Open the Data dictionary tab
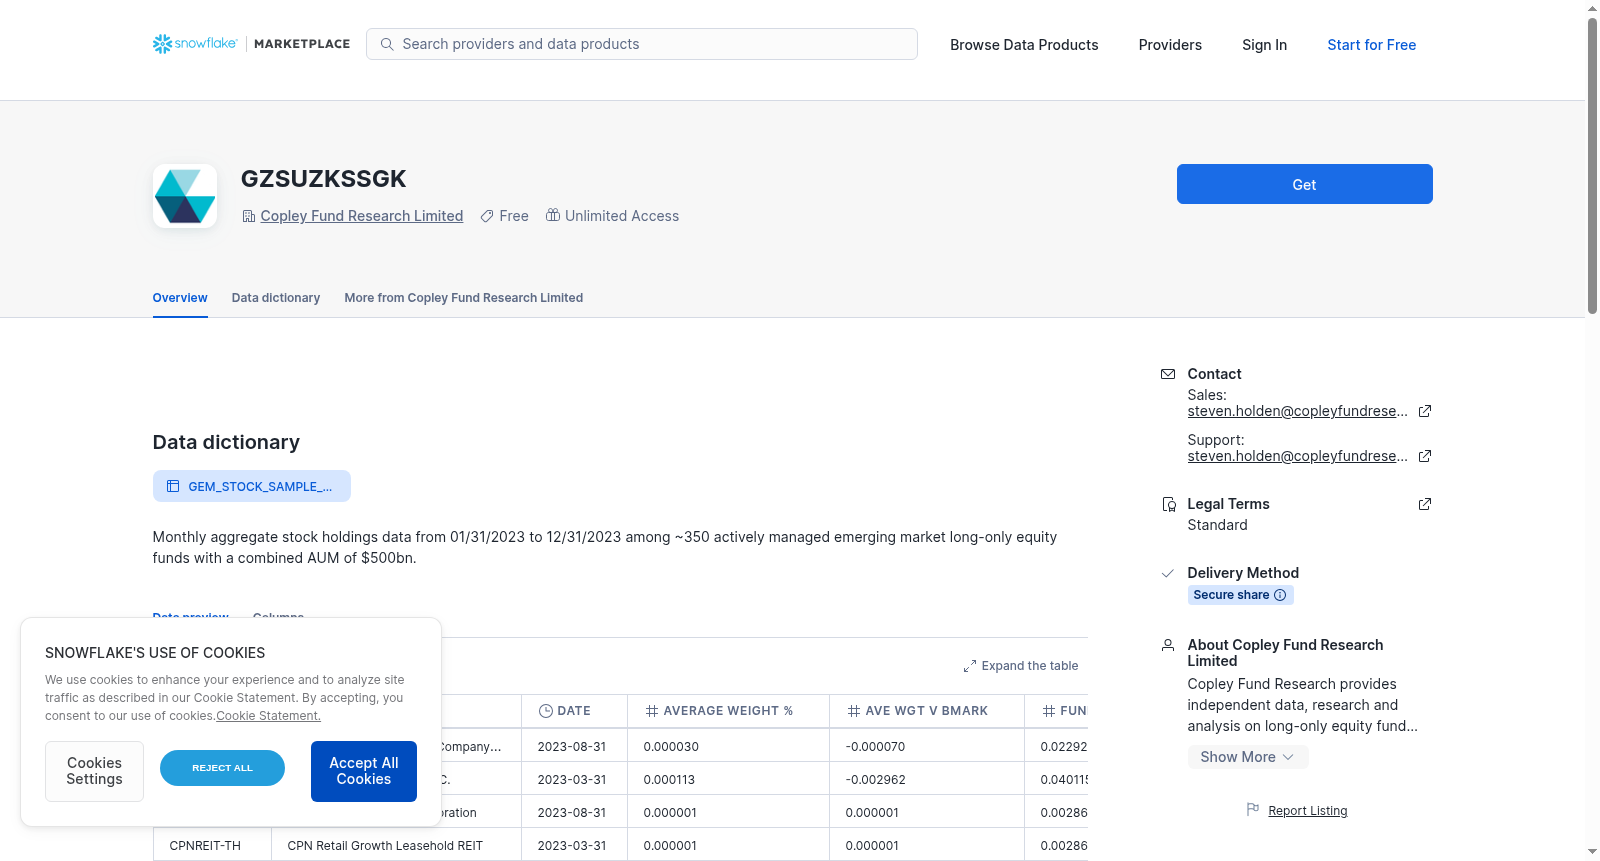Image resolution: width=1600 pixels, height=861 pixels. 276,298
